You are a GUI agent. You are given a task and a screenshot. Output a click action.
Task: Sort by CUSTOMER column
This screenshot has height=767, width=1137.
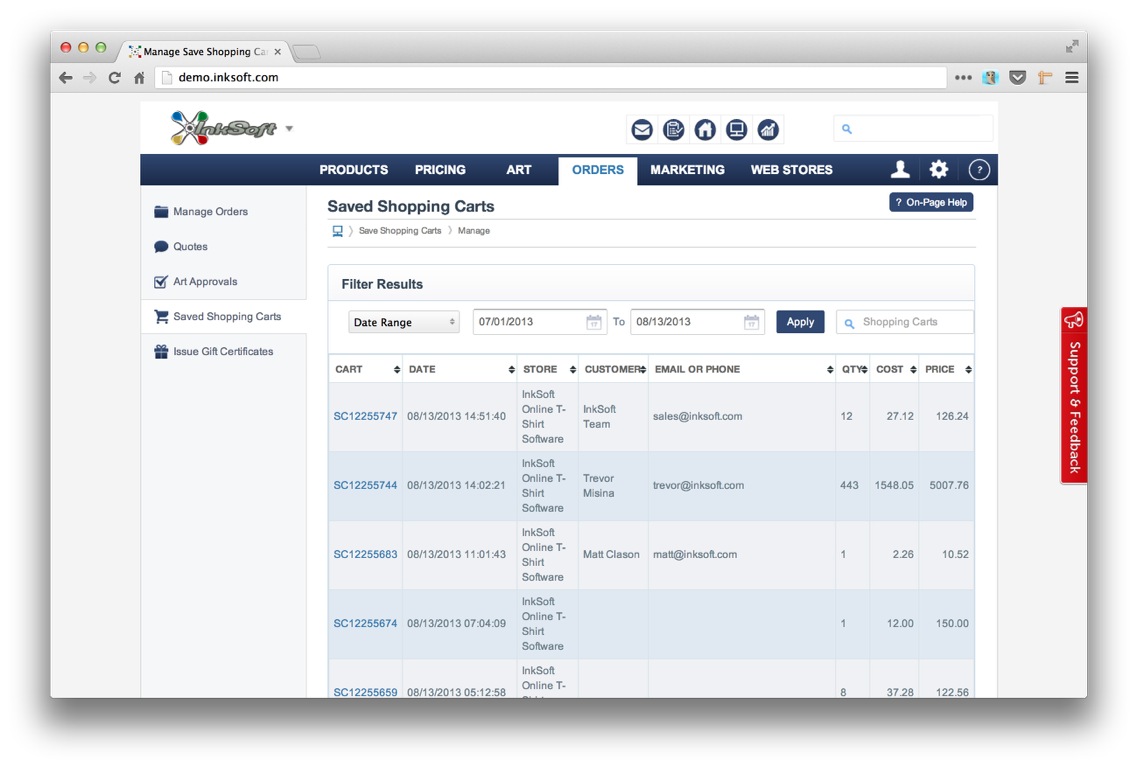pos(613,369)
